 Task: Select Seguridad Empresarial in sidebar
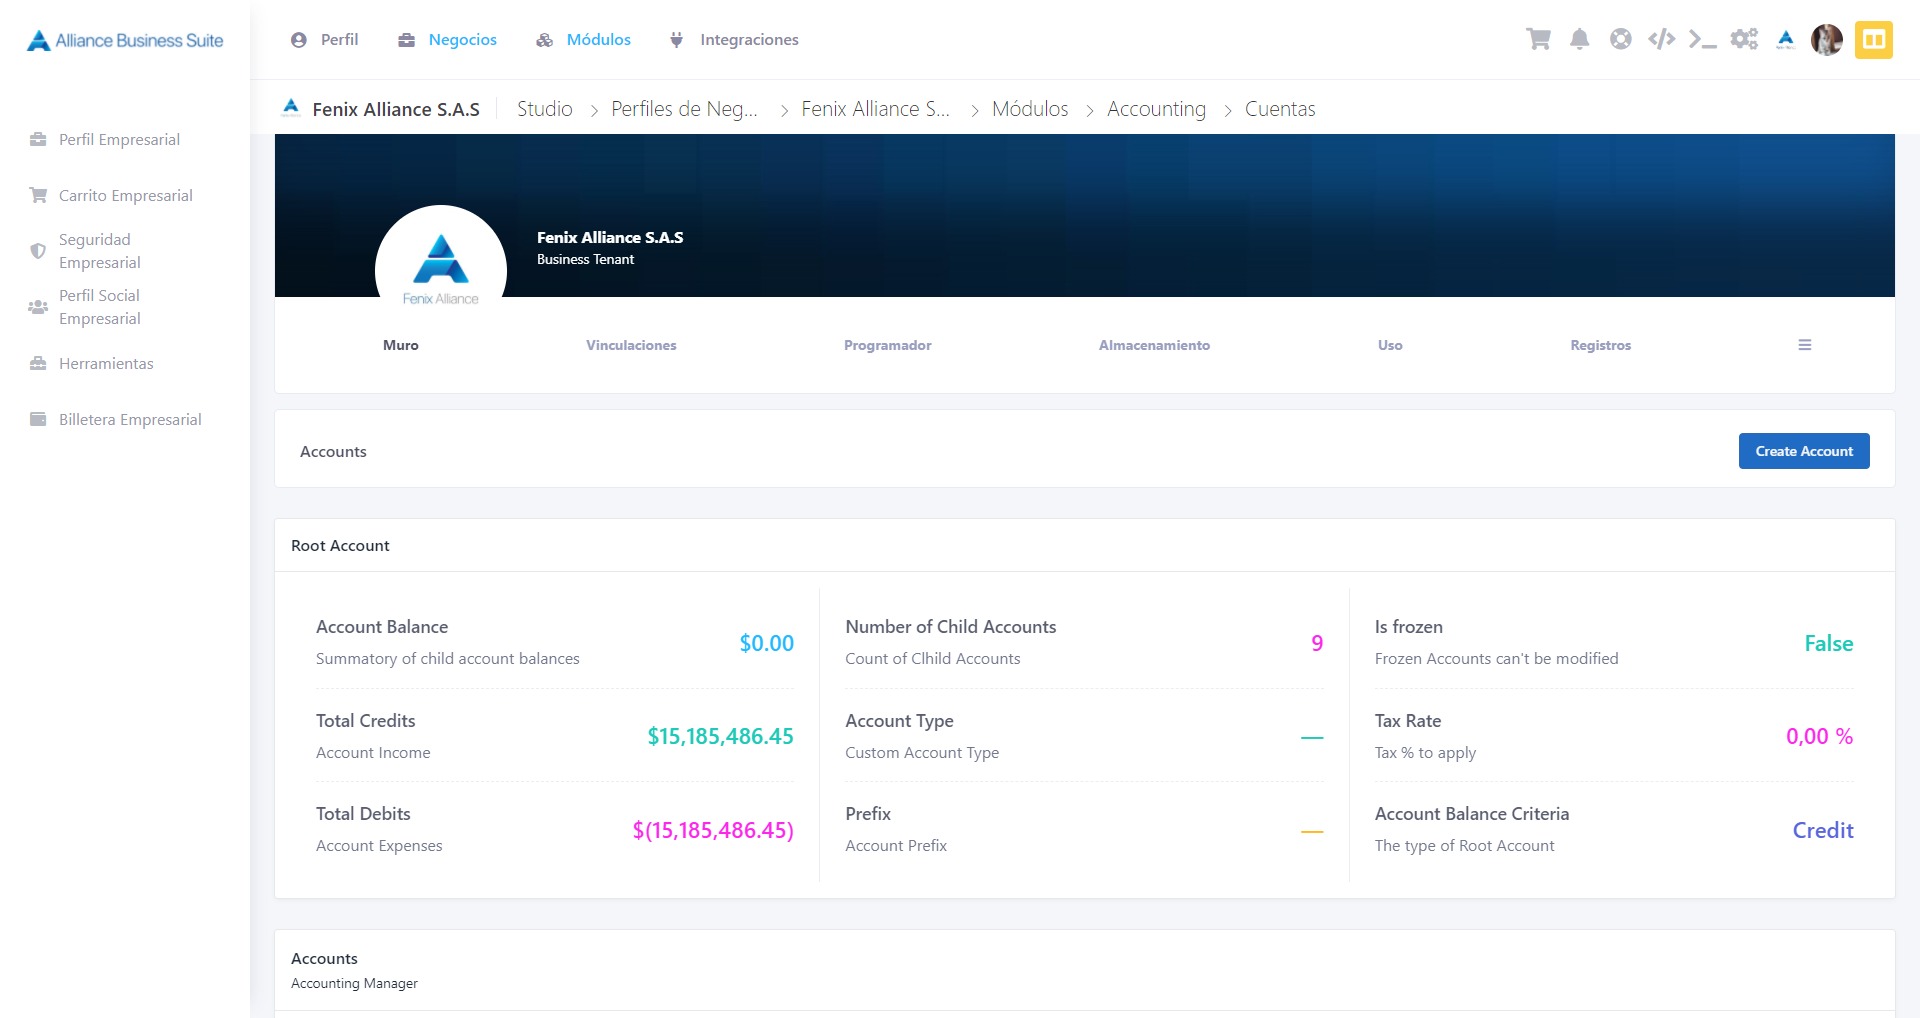99,251
